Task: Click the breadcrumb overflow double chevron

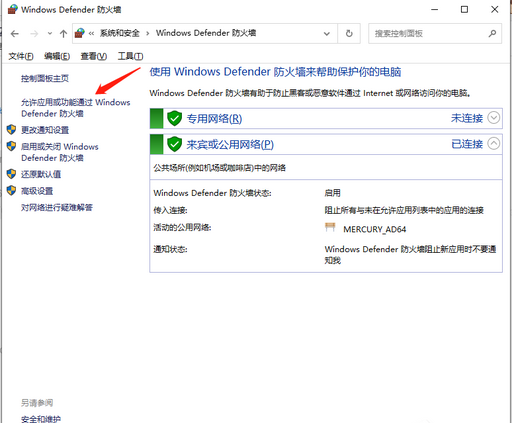Action: 91,33
